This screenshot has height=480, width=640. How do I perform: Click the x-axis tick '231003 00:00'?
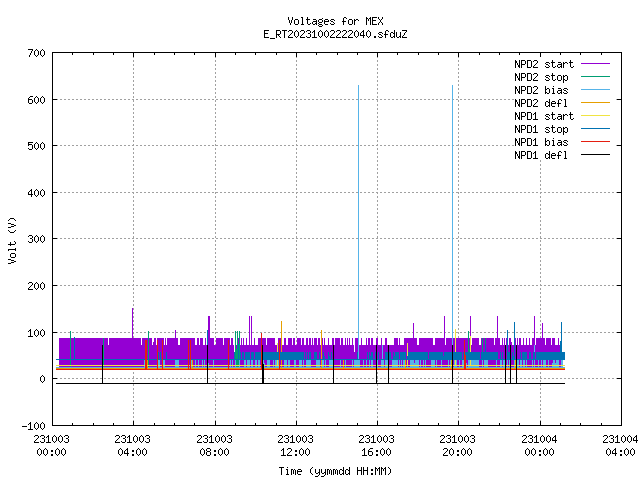pos(51,446)
